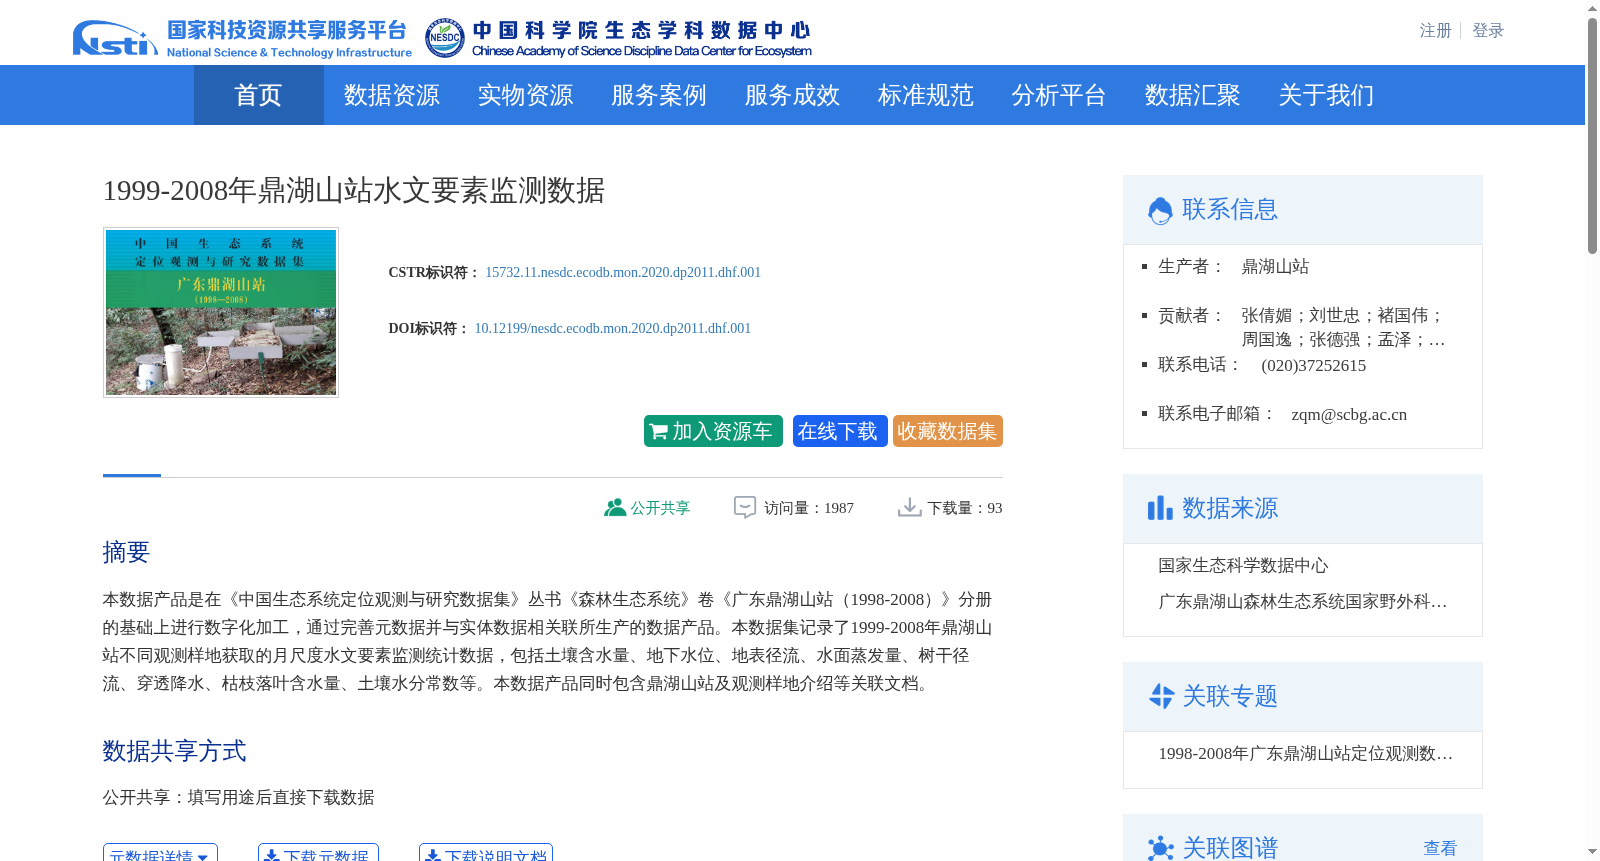
Task: Open the 国家生态科学数据中心 source link
Action: click(1243, 566)
